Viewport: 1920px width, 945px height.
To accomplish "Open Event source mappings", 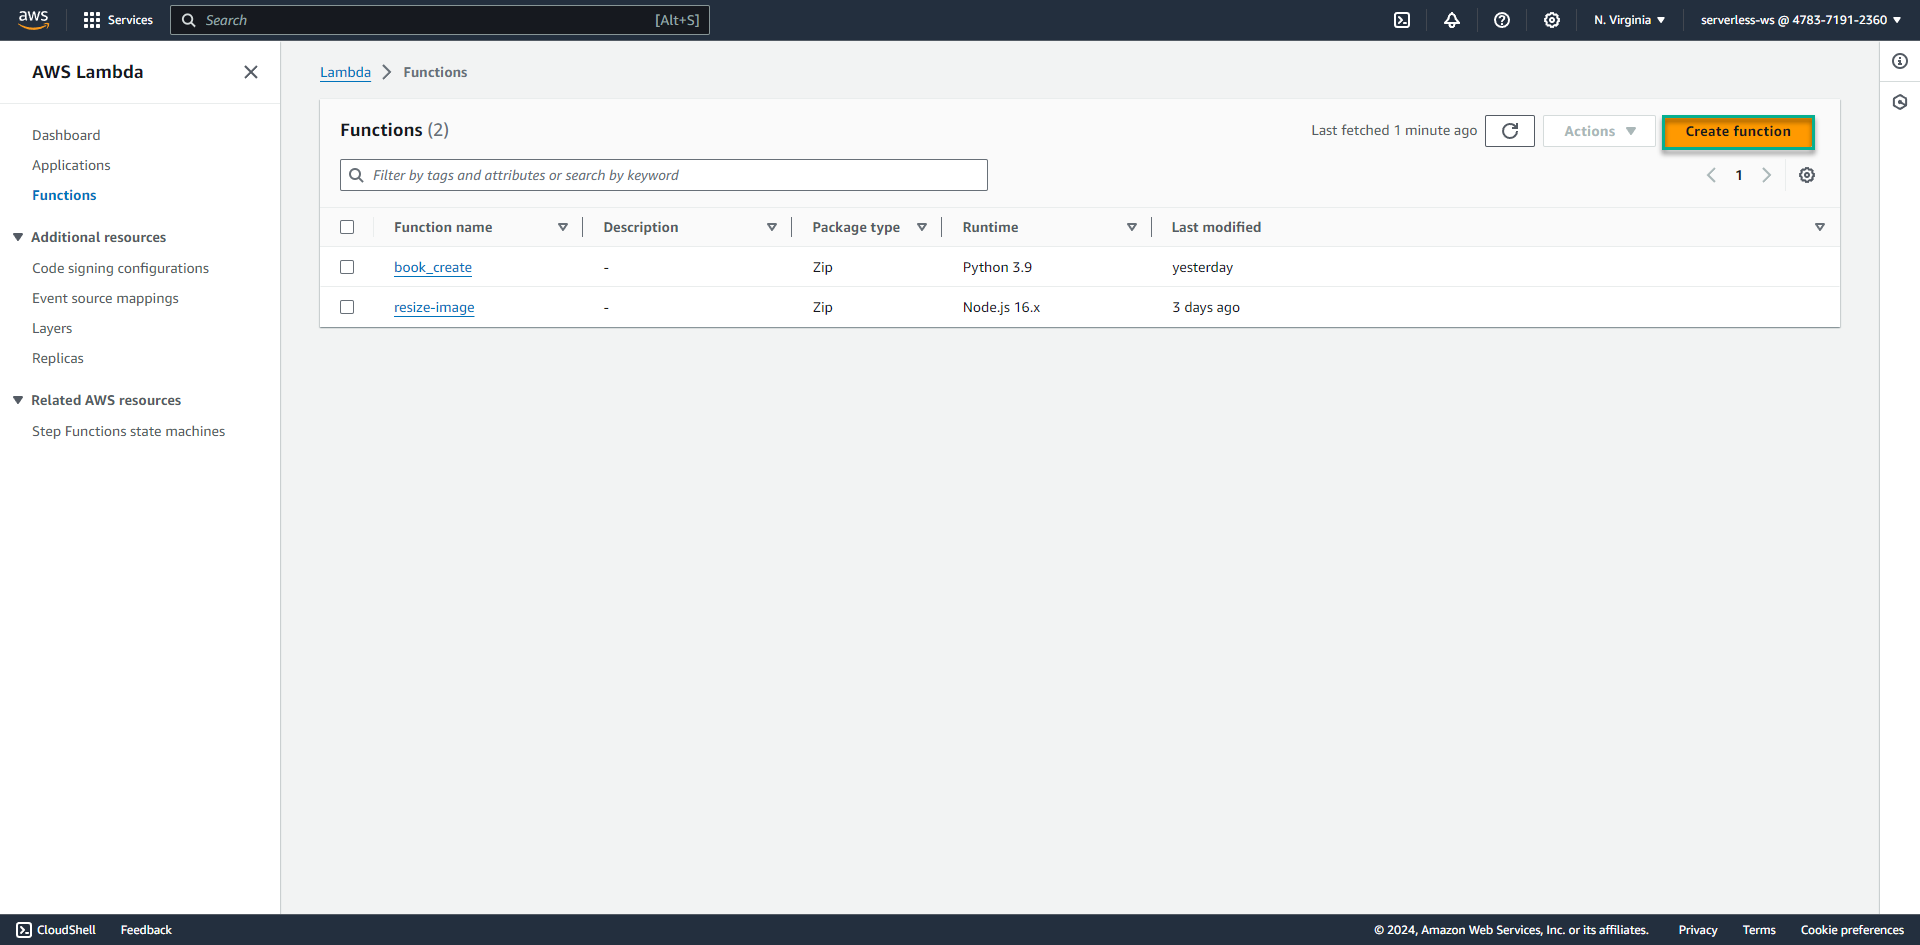I will click(105, 298).
